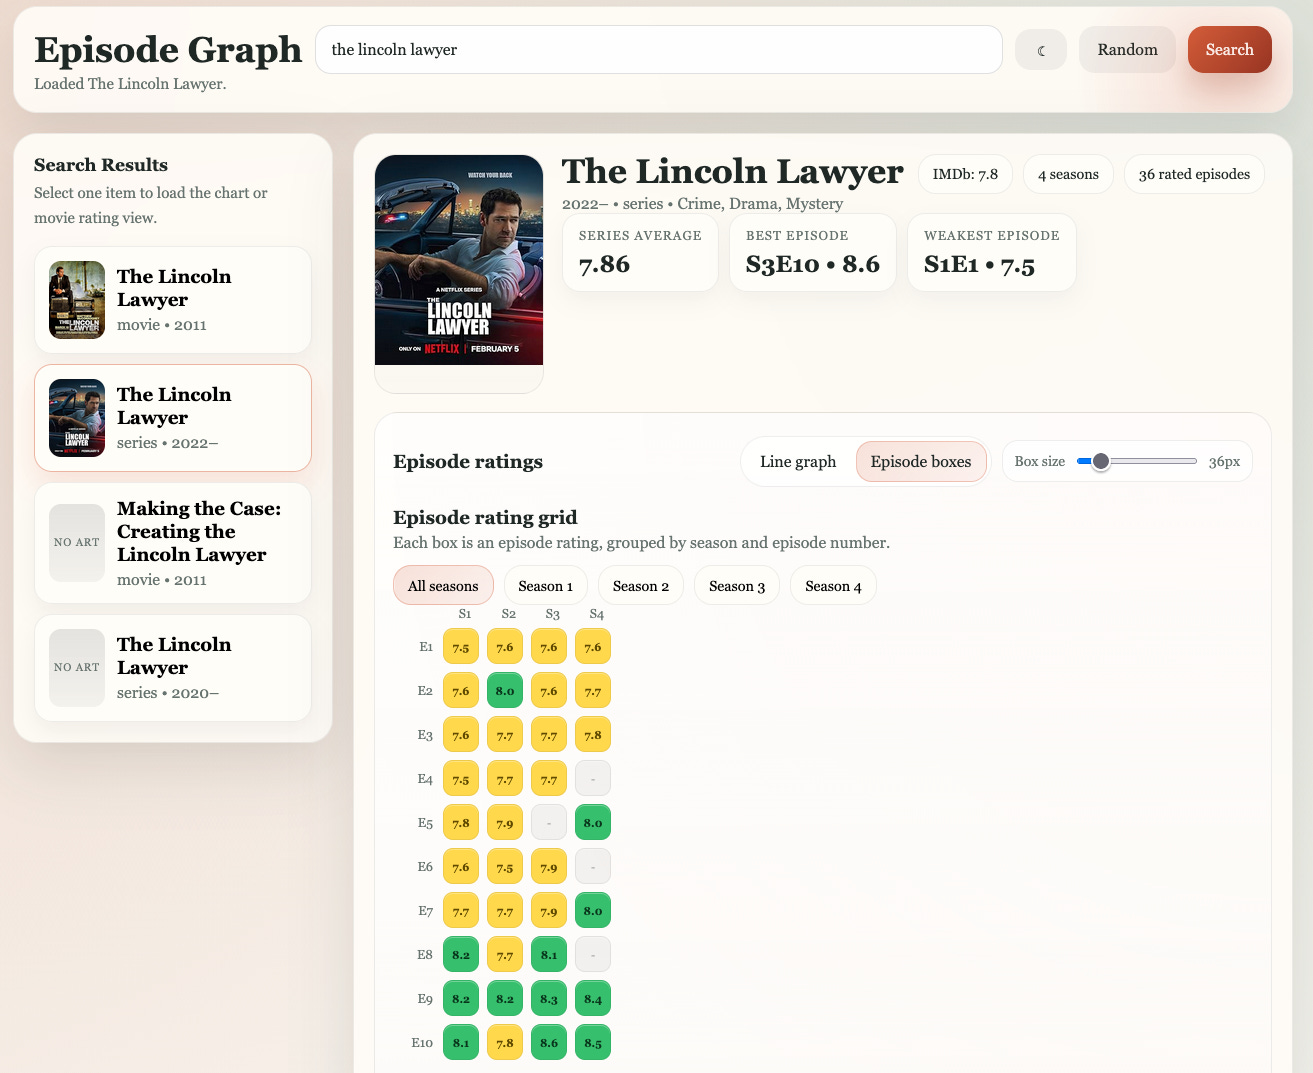Click S2 E6 box rated 7.5
This screenshot has width=1313, height=1073.
tap(505, 867)
